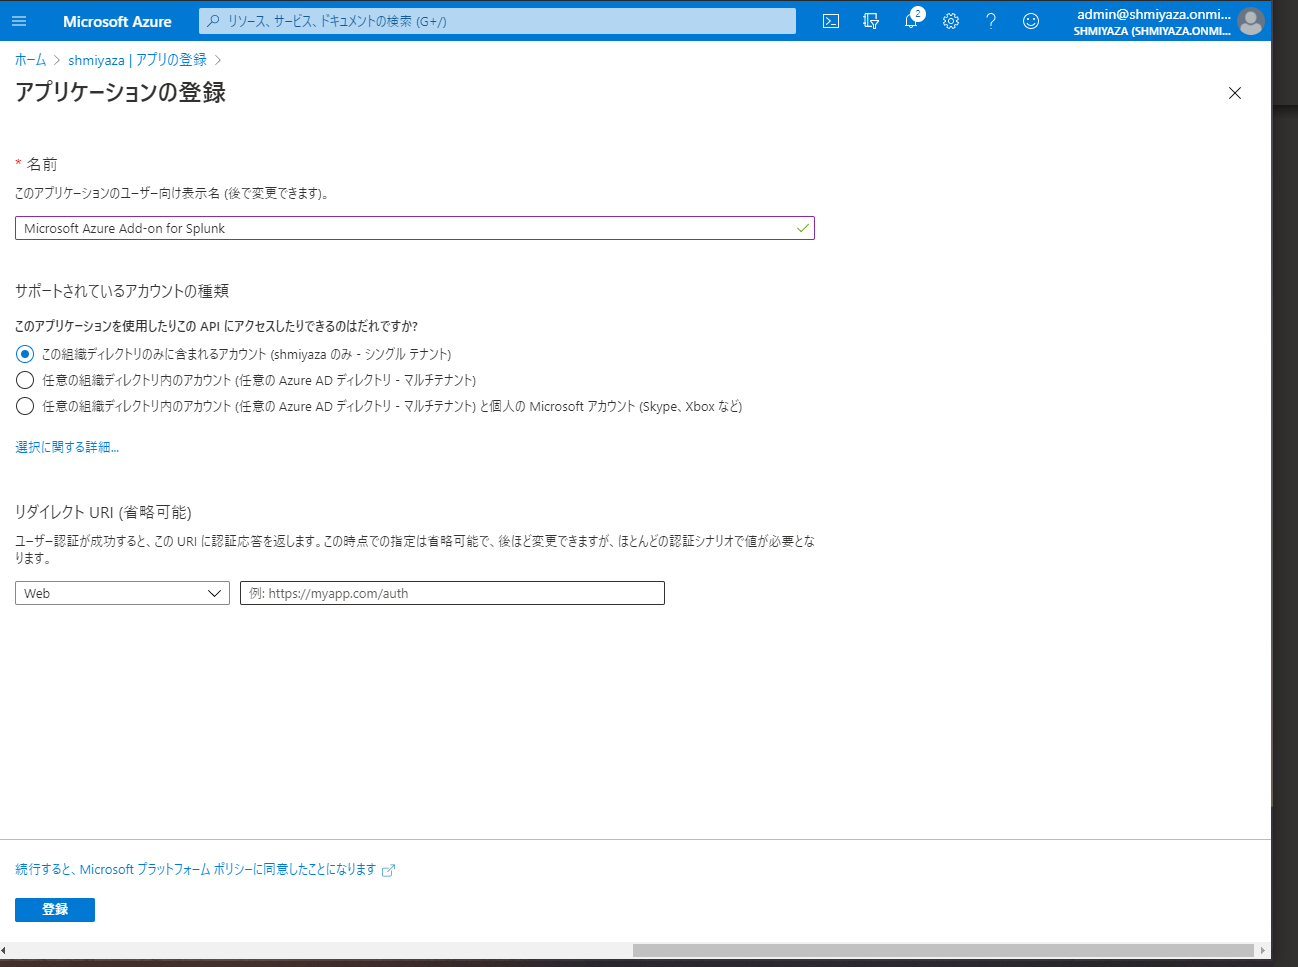Select the single tenant account type radio button
This screenshot has width=1298, height=967.
(24, 353)
